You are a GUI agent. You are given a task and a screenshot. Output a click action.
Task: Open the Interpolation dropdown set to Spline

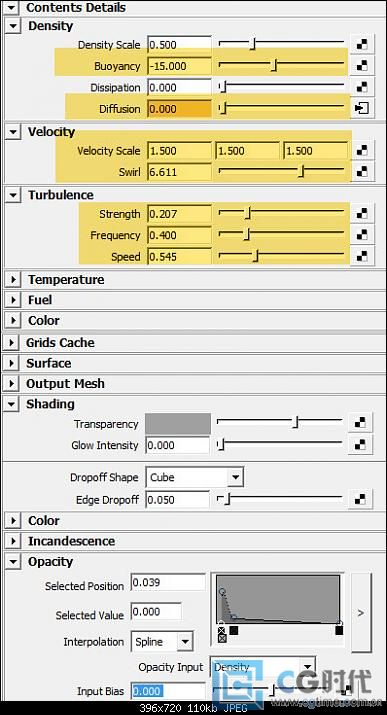pyautogui.click(x=162, y=642)
